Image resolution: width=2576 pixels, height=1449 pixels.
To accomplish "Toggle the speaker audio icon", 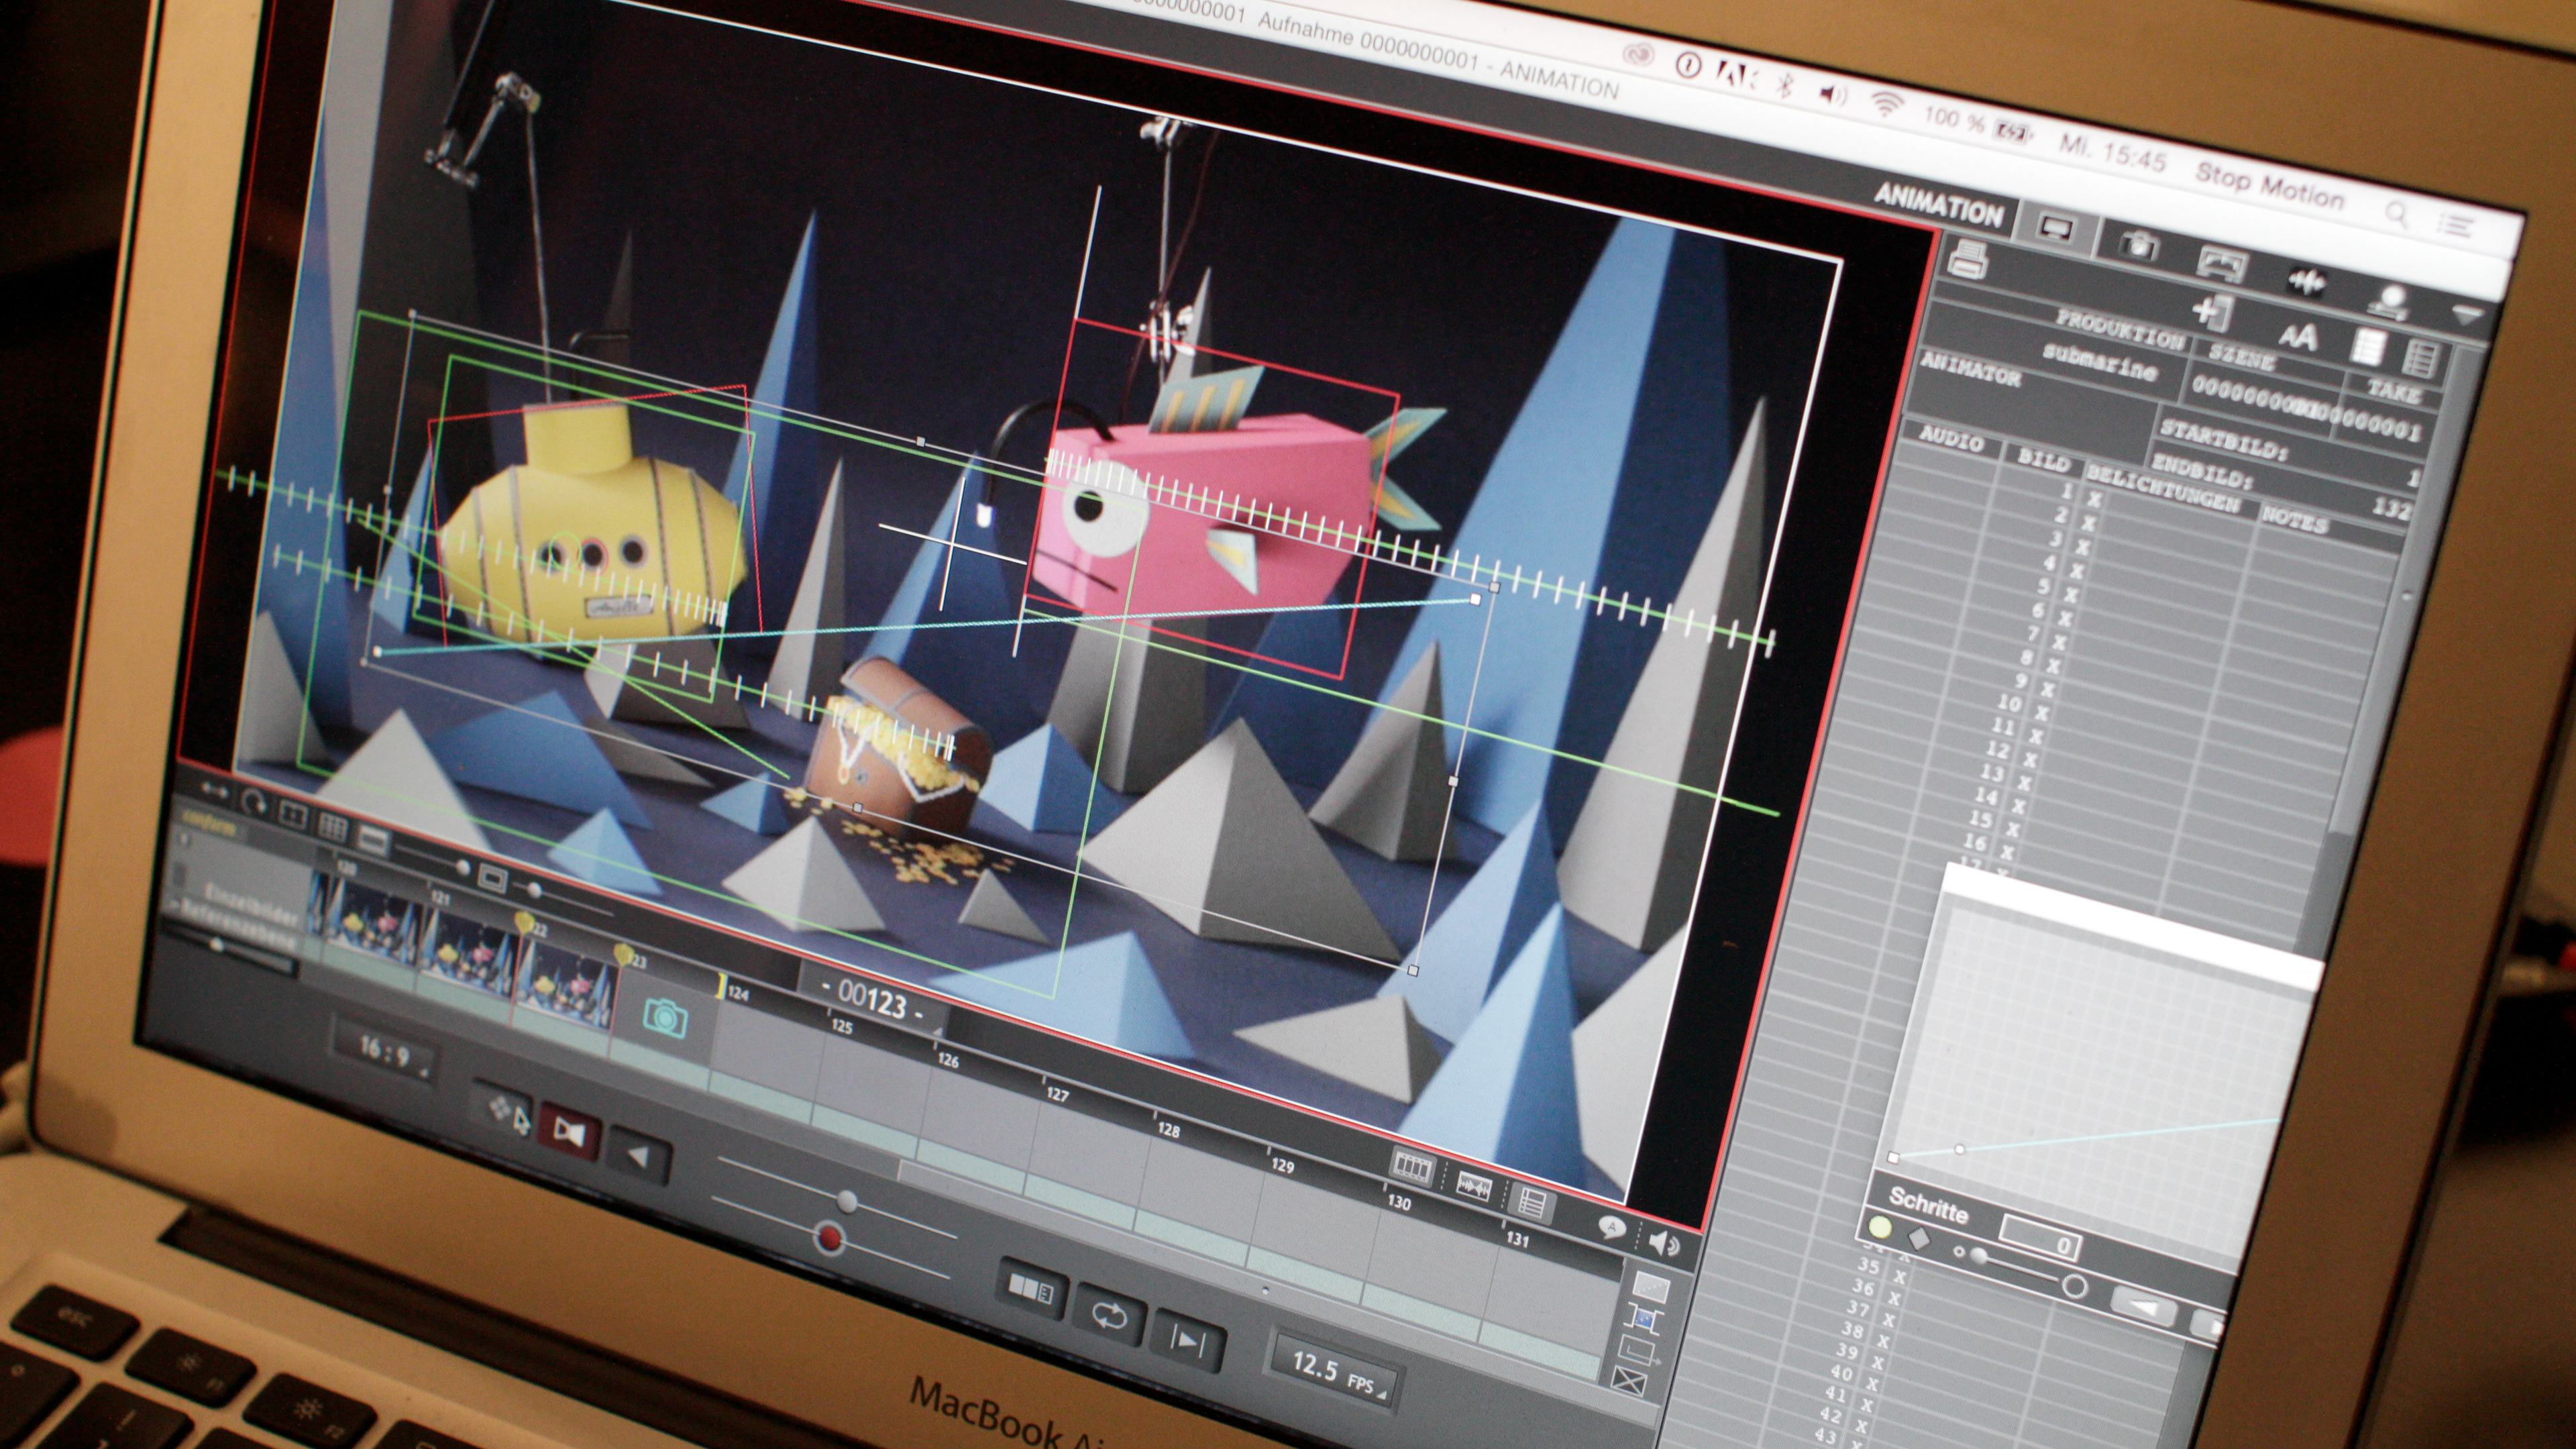I will [x=1663, y=1243].
